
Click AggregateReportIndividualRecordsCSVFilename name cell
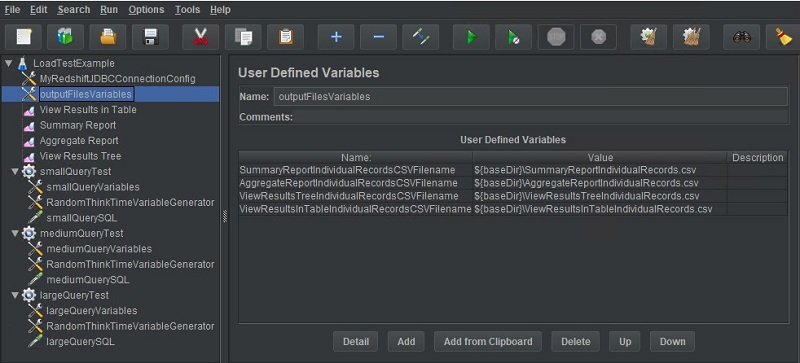coord(356,183)
